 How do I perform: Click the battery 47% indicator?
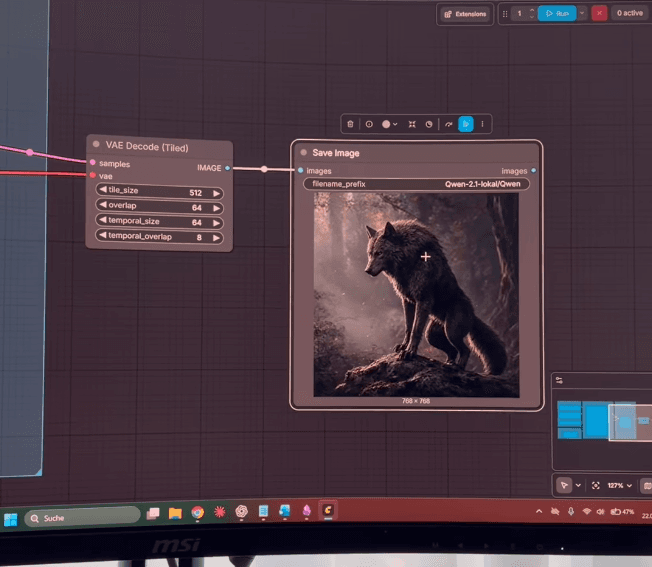click(x=622, y=512)
